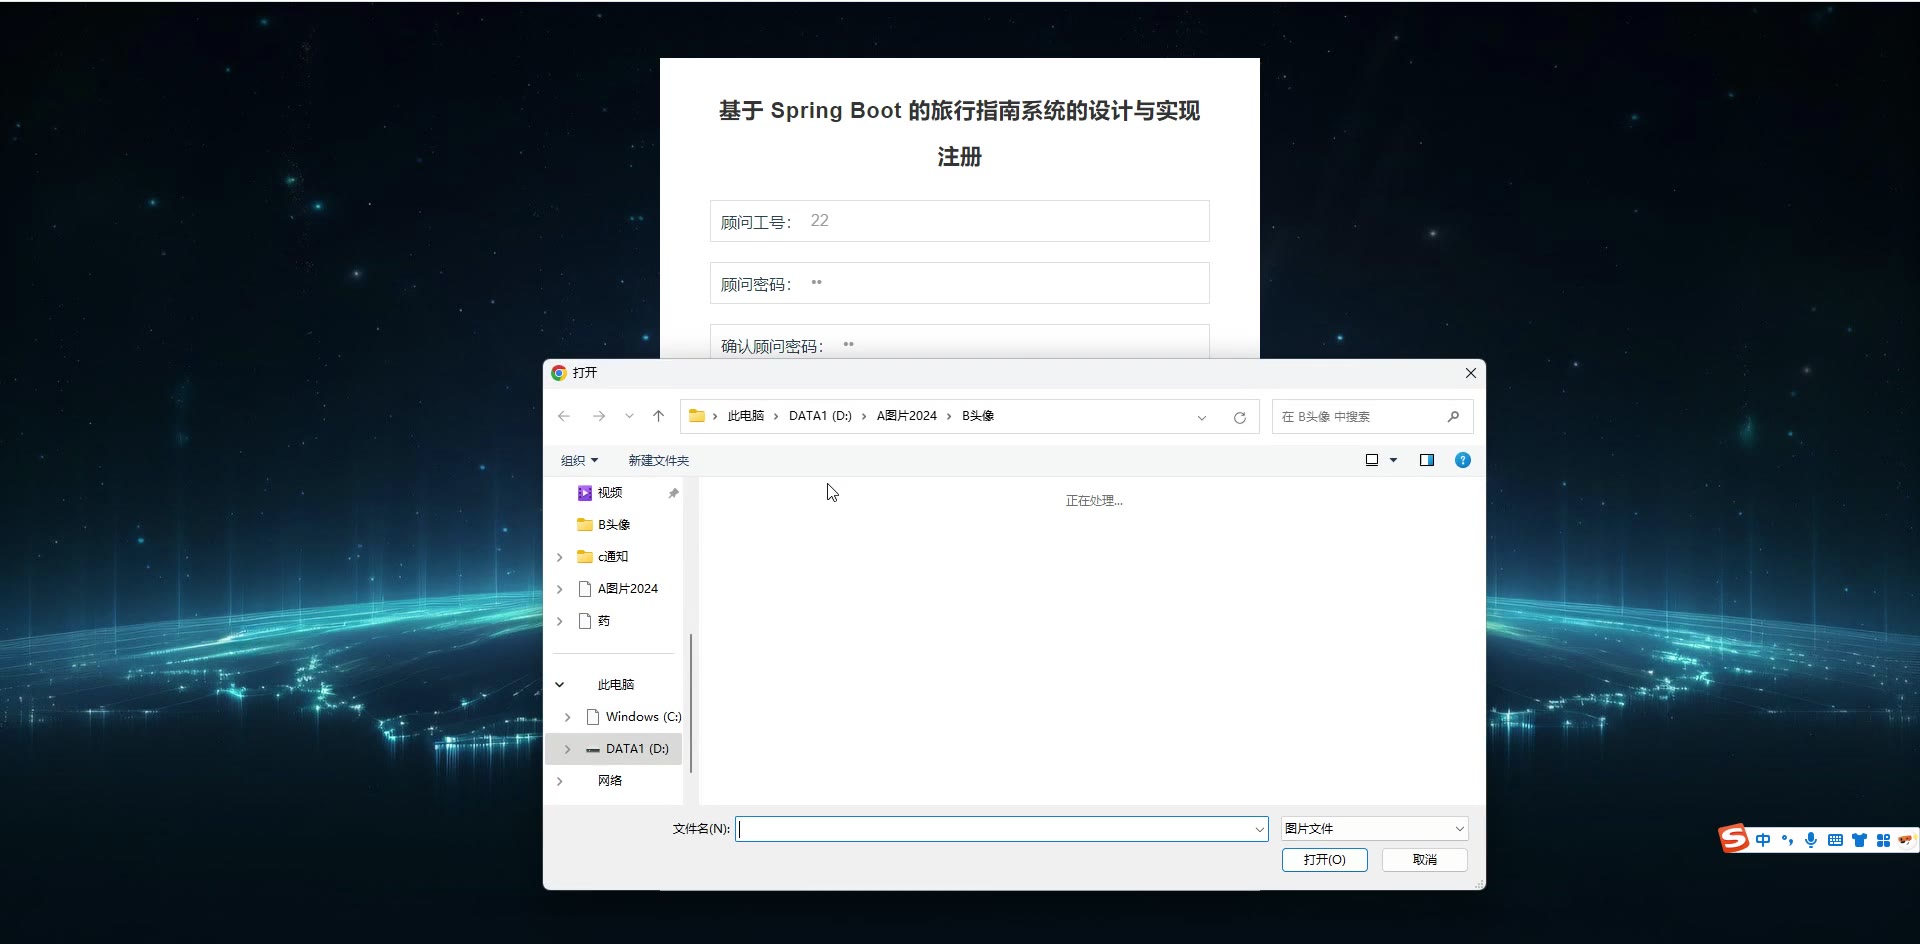Expand the DATA1 (D:) drive tree node
The width and height of the screenshot is (1920, 944).
point(567,749)
